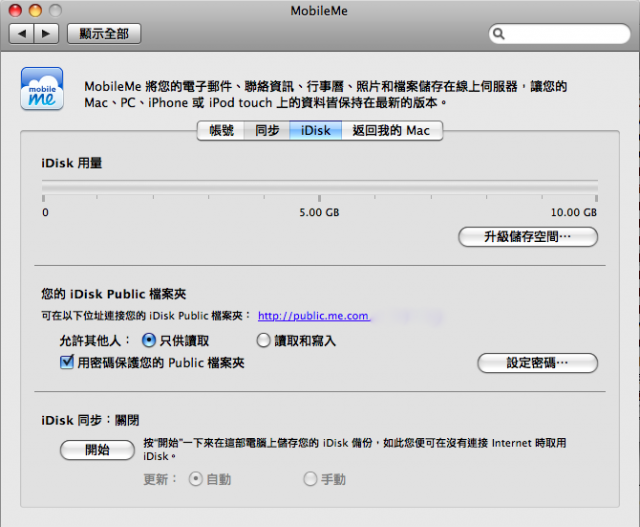The height and width of the screenshot is (527, 640).
Task: Open the 返回我的 Mac tab
Action: (392, 131)
